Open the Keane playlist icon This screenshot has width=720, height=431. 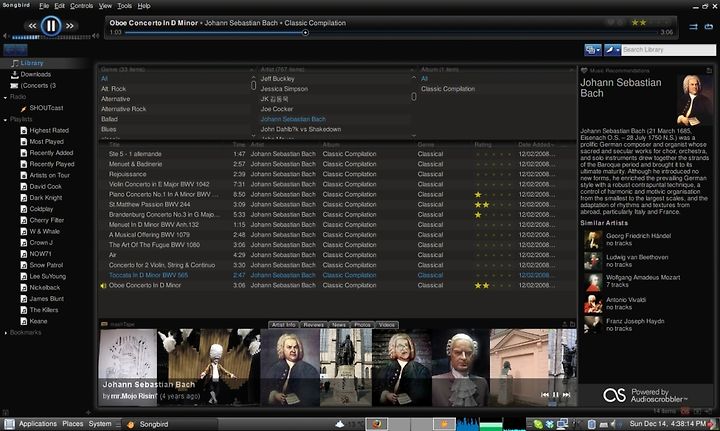23,321
